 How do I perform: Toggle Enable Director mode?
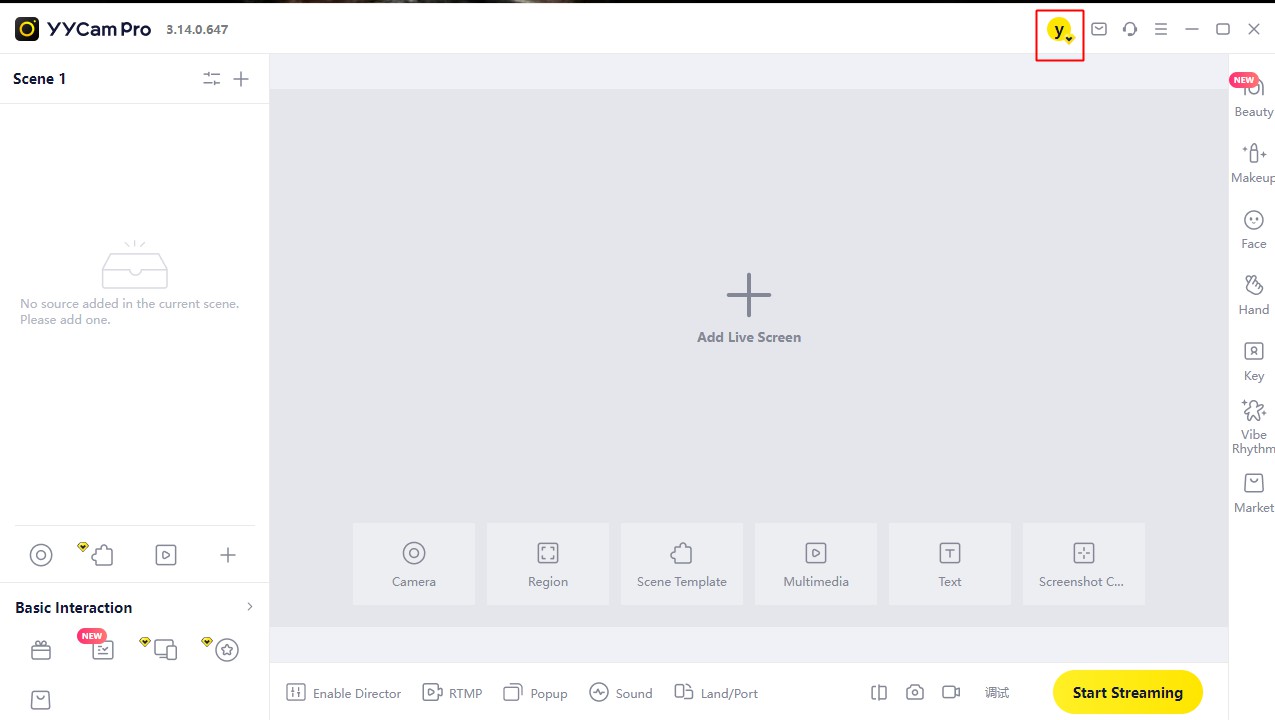click(x=344, y=693)
